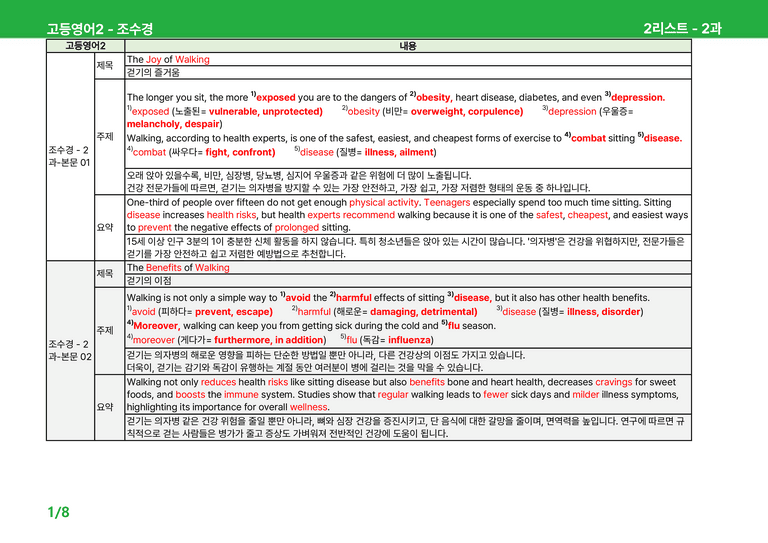Click the bold red word obesity

(x=434, y=97)
